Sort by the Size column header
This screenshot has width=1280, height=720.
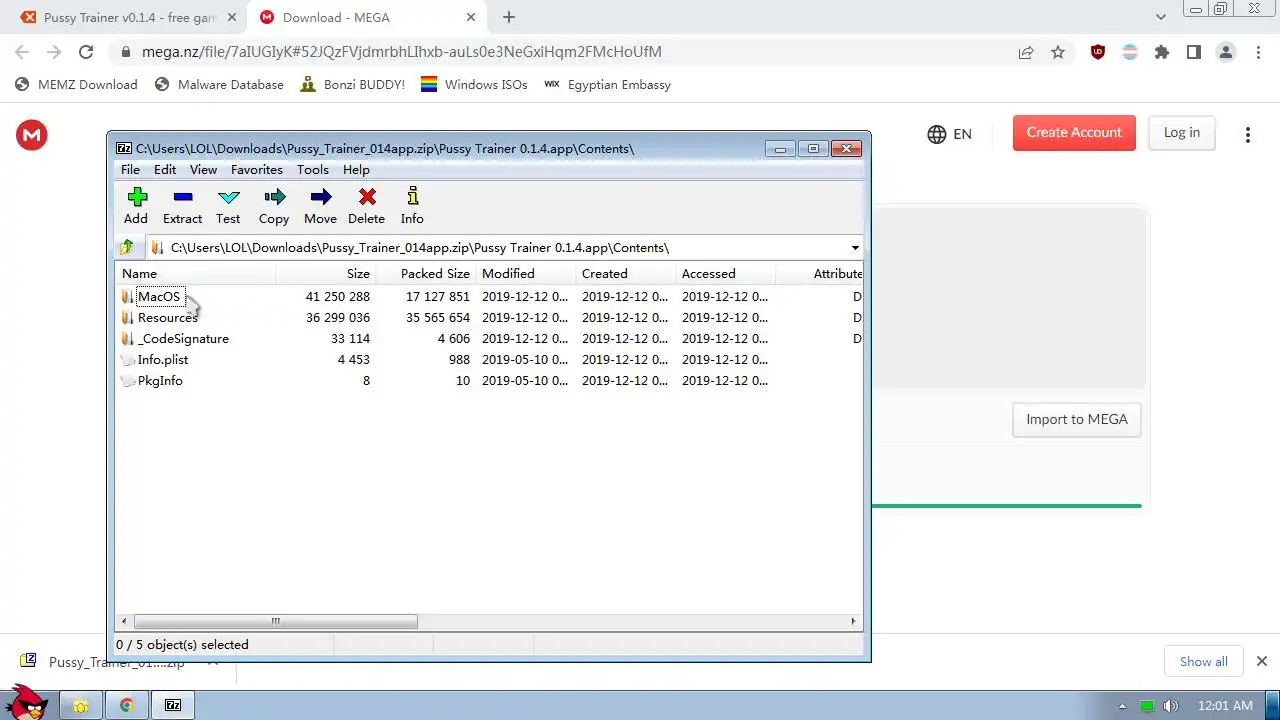click(326, 274)
